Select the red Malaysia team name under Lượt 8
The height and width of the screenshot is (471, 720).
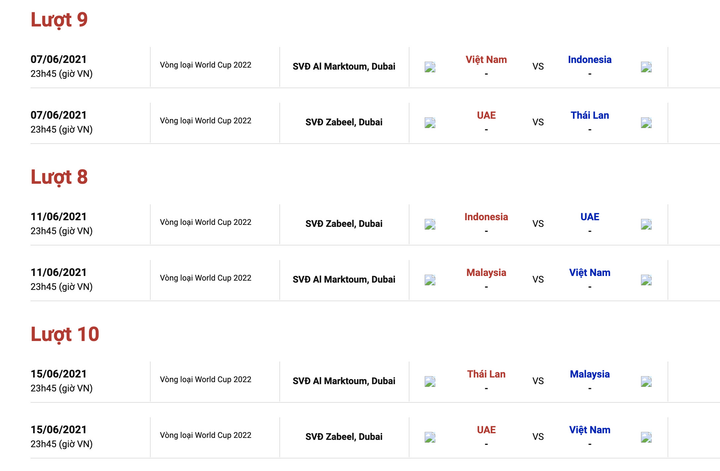click(486, 273)
